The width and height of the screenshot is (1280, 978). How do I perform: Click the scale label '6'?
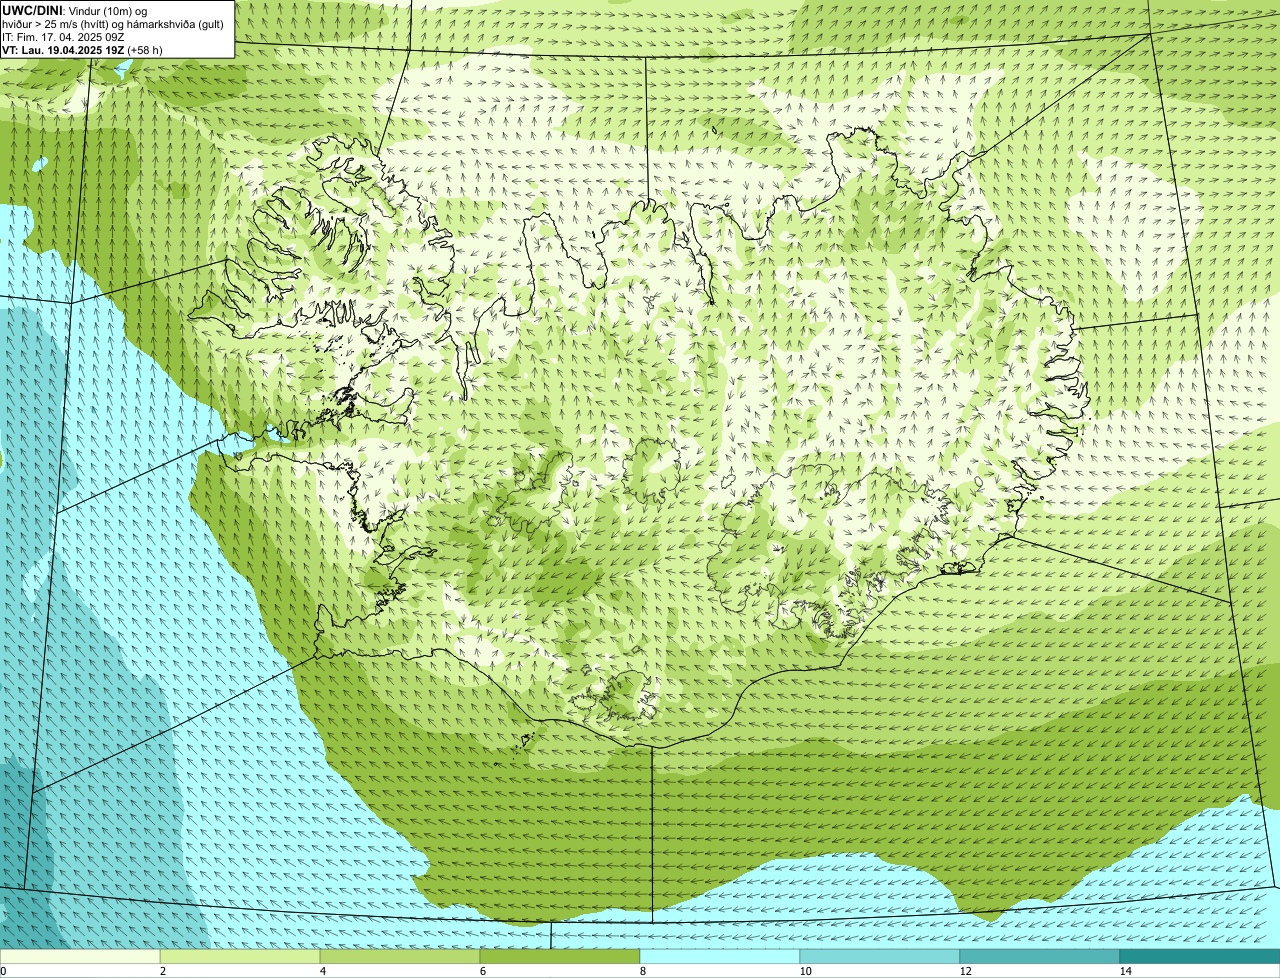(482, 971)
